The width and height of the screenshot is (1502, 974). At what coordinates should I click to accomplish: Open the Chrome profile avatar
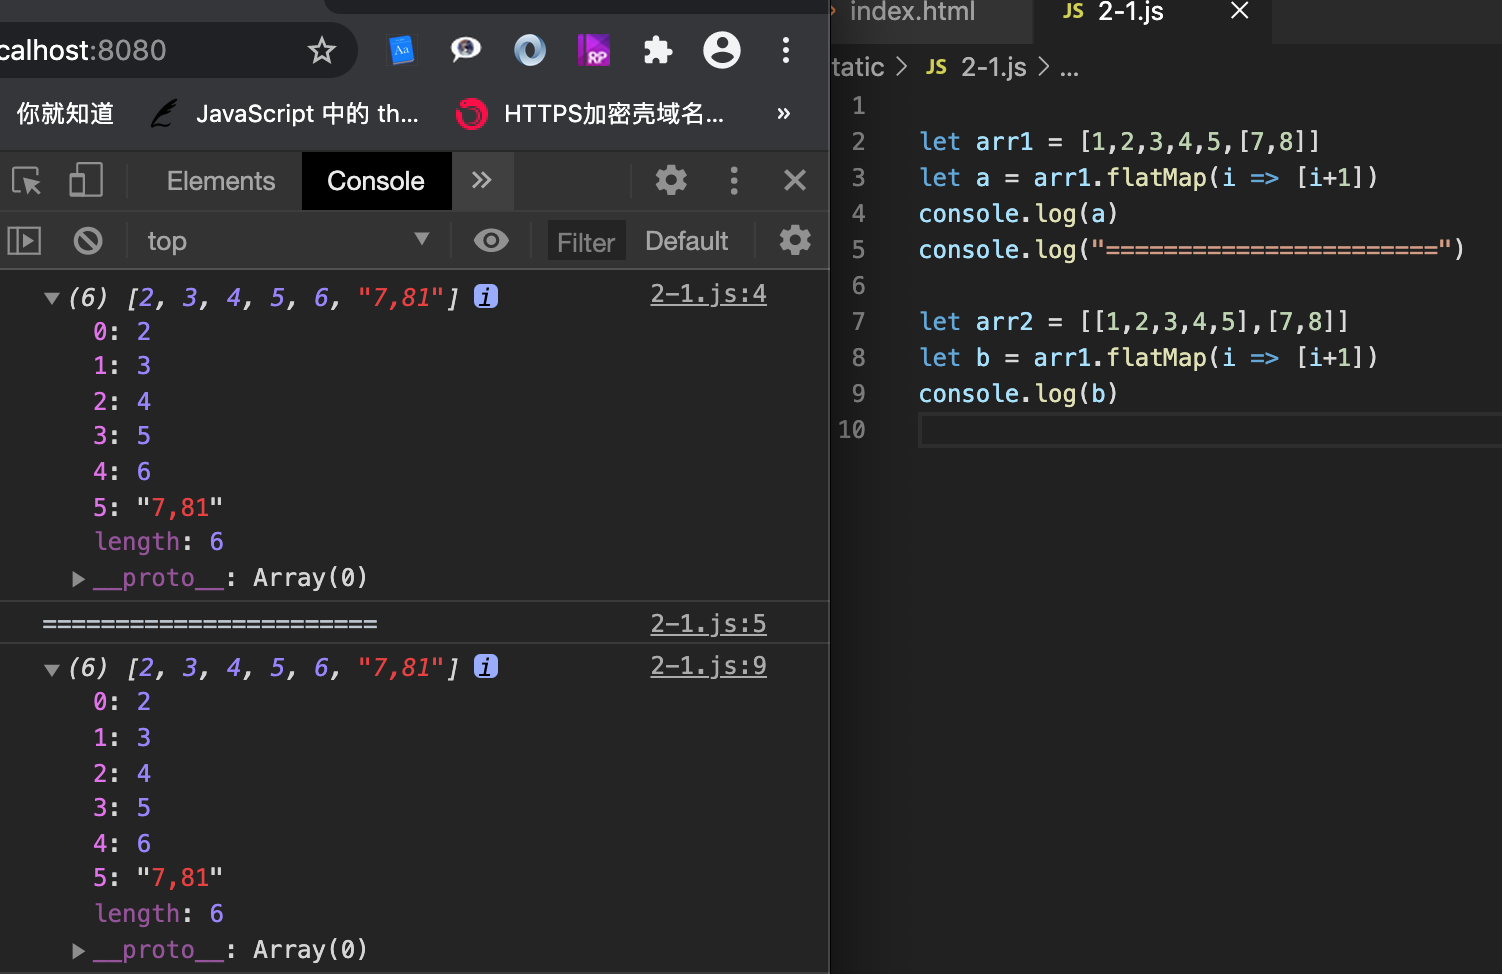tap(721, 49)
